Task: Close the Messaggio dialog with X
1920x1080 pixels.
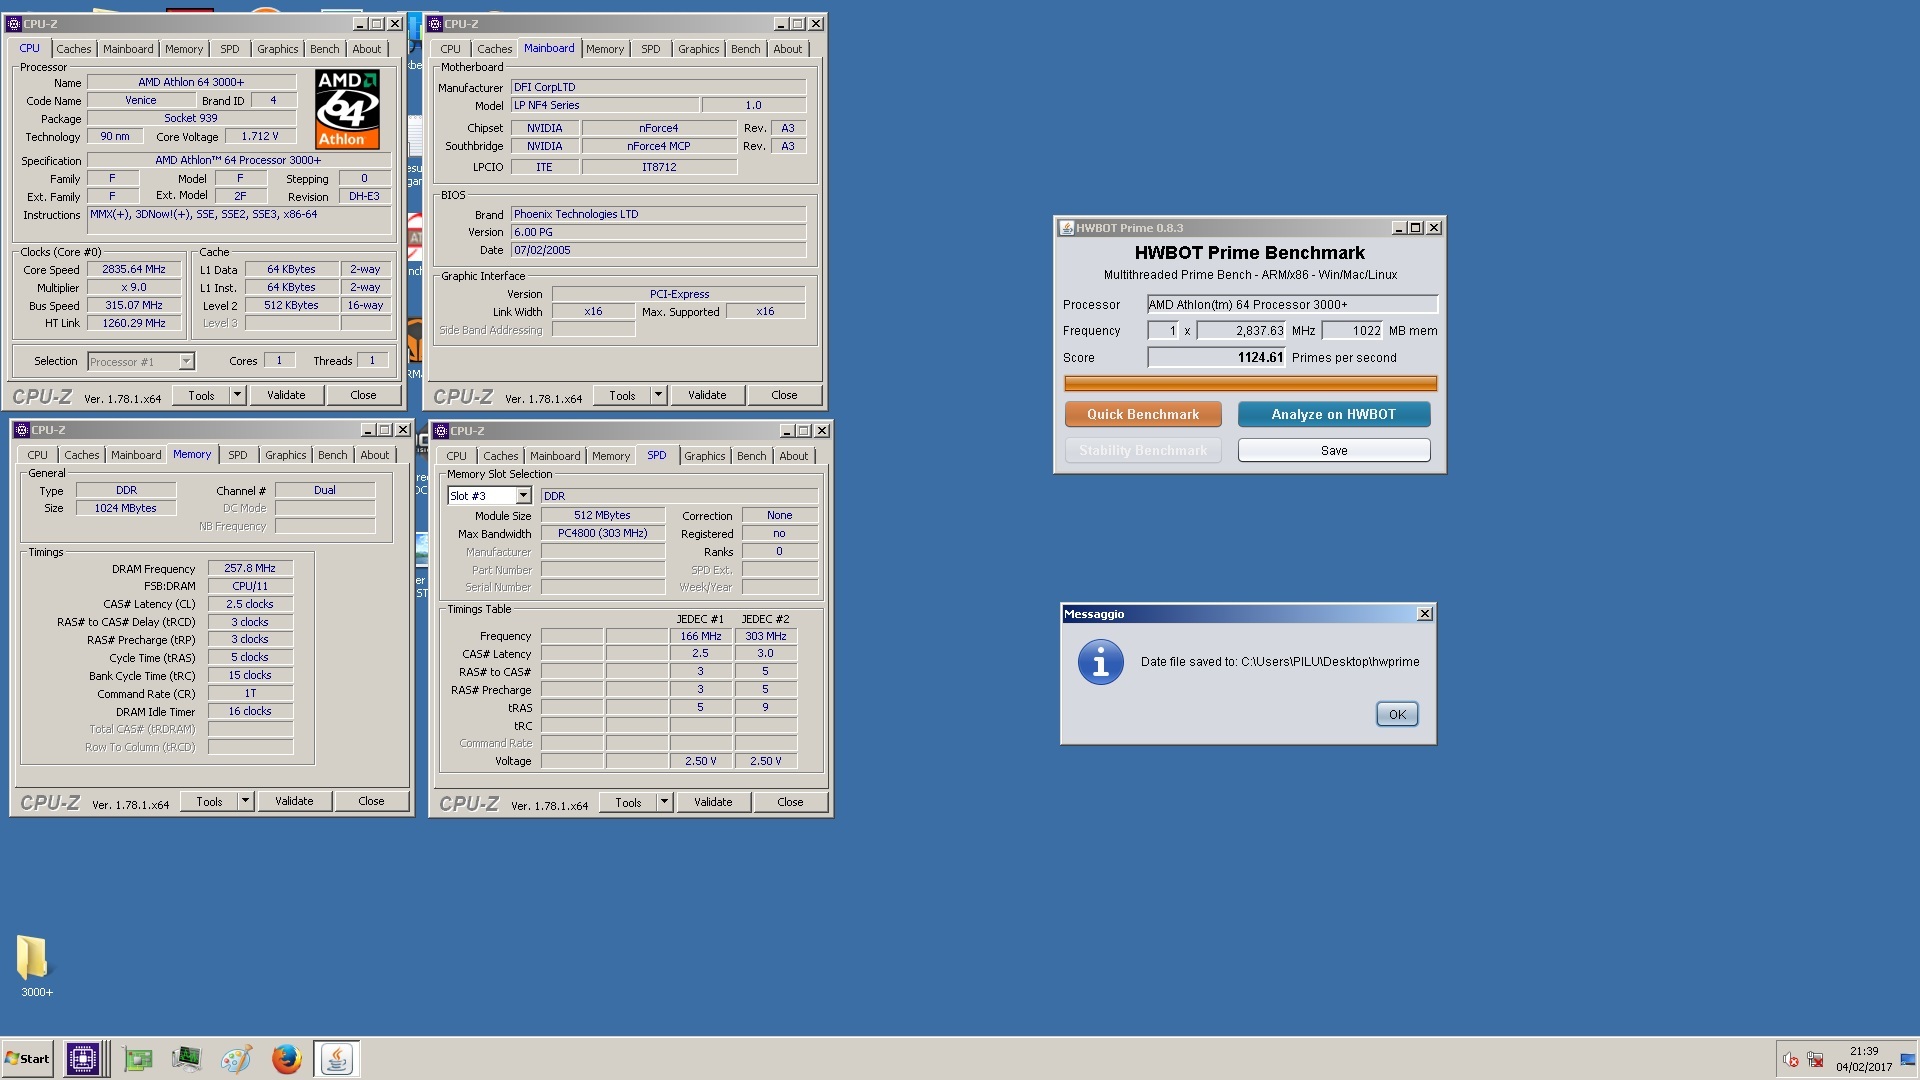Action: (x=1425, y=614)
